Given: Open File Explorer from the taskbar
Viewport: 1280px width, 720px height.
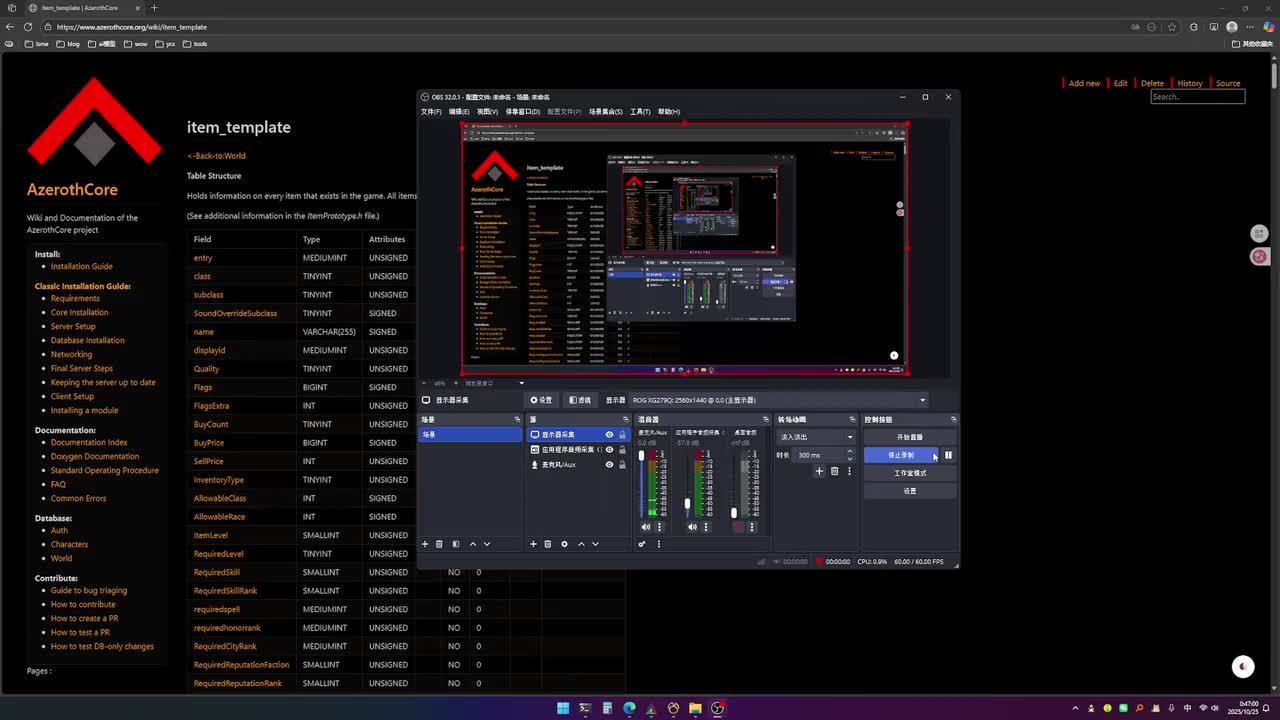Looking at the screenshot, I should coord(695,708).
